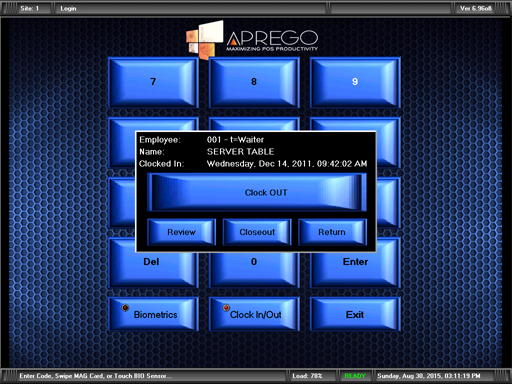This screenshot has width=512, height=384.
Task: Open the Review option in dialog
Action: click(x=182, y=232)
